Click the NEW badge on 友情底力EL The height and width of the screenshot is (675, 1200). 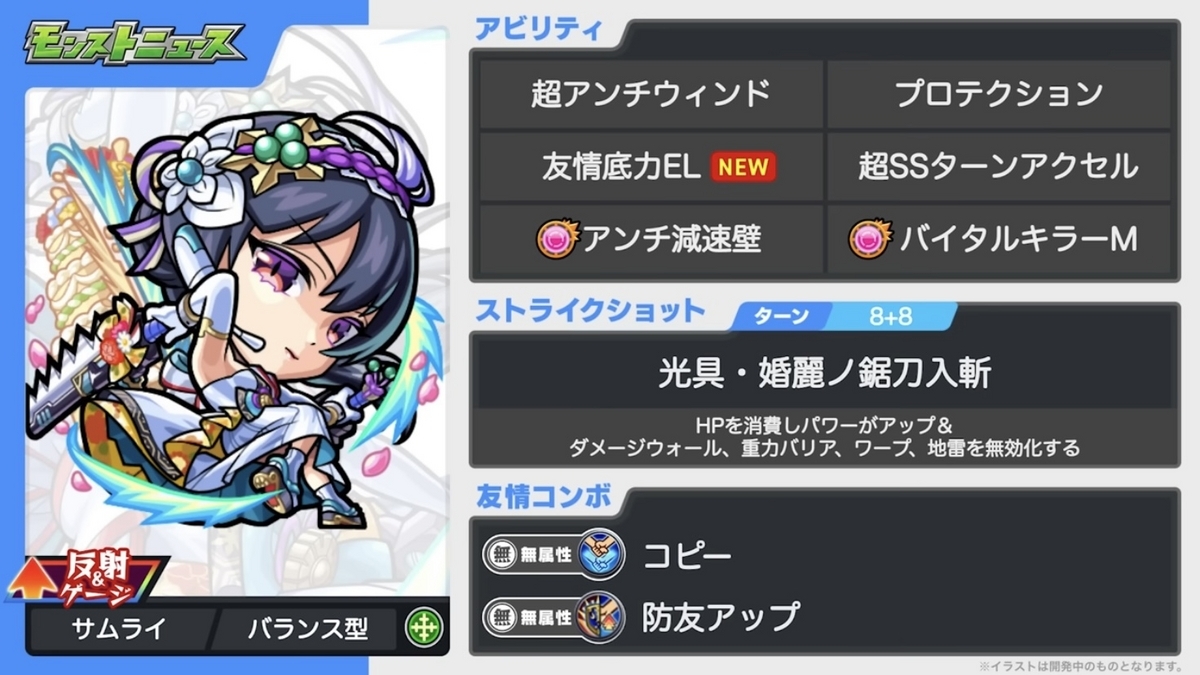coord(743,167)
